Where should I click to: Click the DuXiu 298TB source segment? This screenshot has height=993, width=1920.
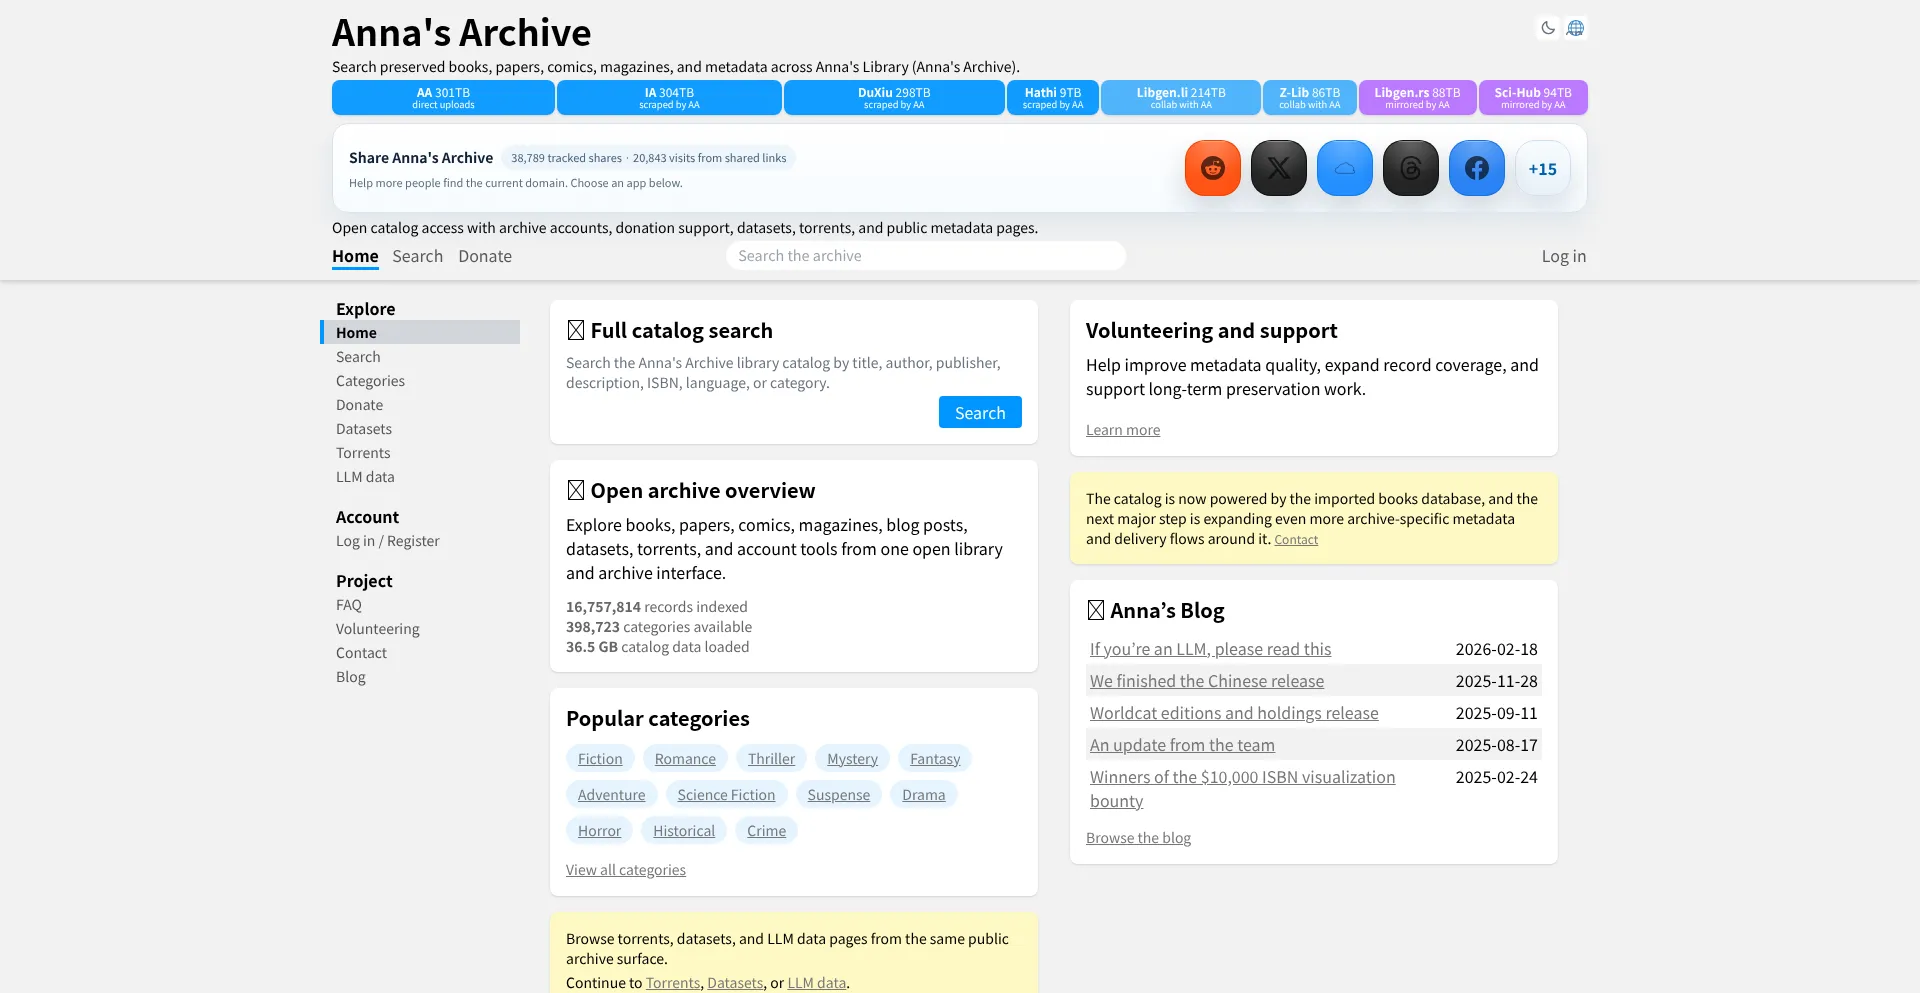point(894,98)
